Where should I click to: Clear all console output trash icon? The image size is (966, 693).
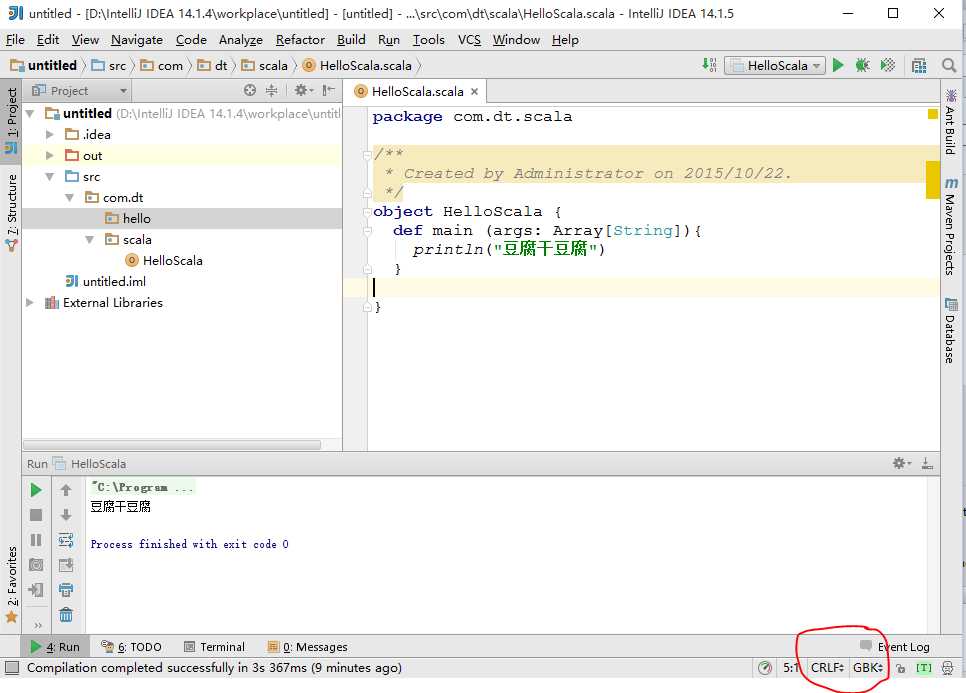point(66,615)
